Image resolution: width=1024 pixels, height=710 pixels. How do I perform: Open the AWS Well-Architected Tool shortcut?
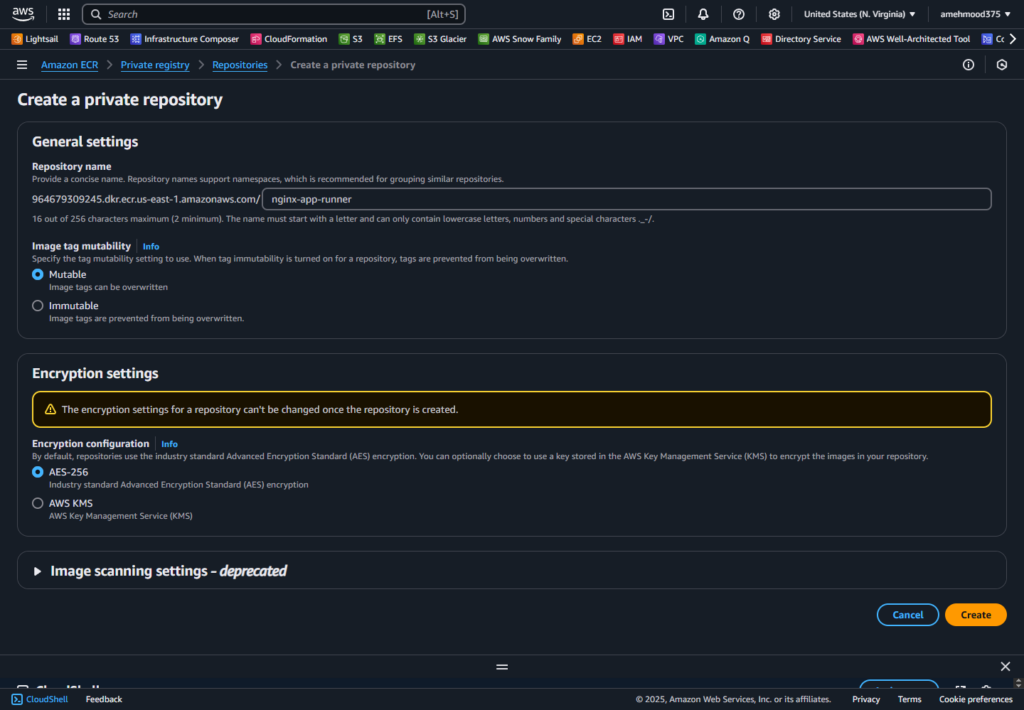coord(911,39)
